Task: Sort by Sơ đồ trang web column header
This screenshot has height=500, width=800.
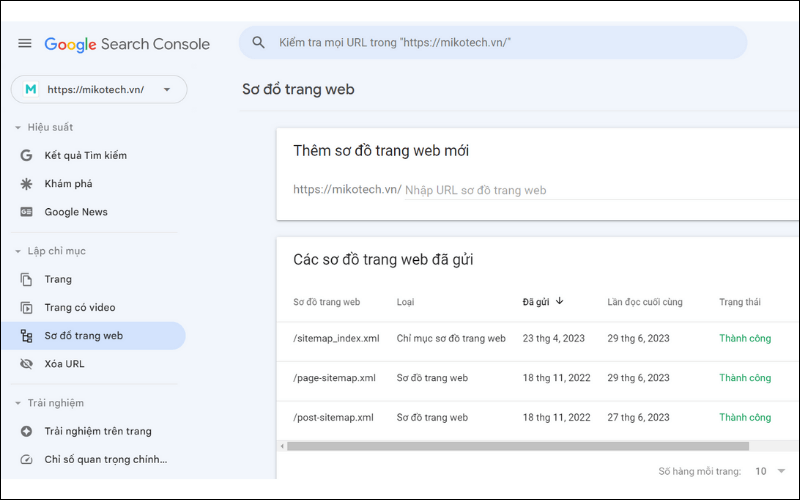Action: [327, 302]
